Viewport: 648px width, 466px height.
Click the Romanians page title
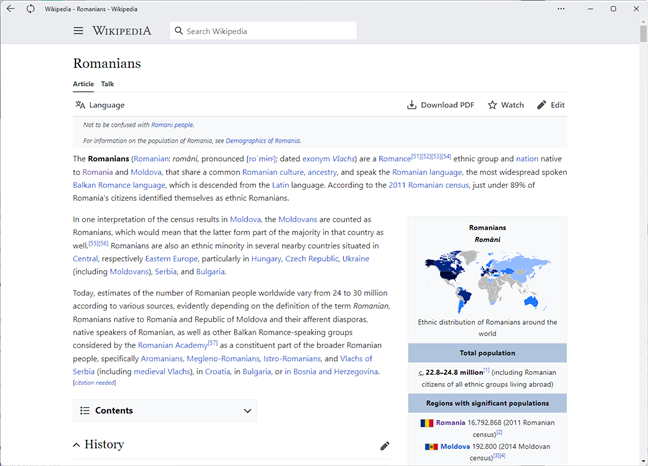[107, 63]
